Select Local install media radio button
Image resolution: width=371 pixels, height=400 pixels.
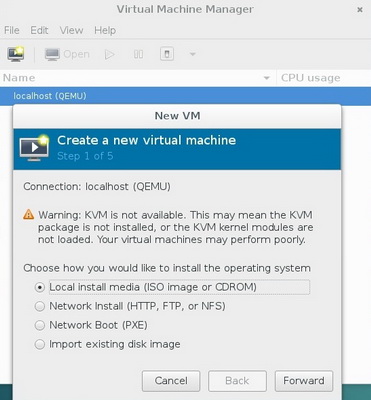click(x=40, y=287)
